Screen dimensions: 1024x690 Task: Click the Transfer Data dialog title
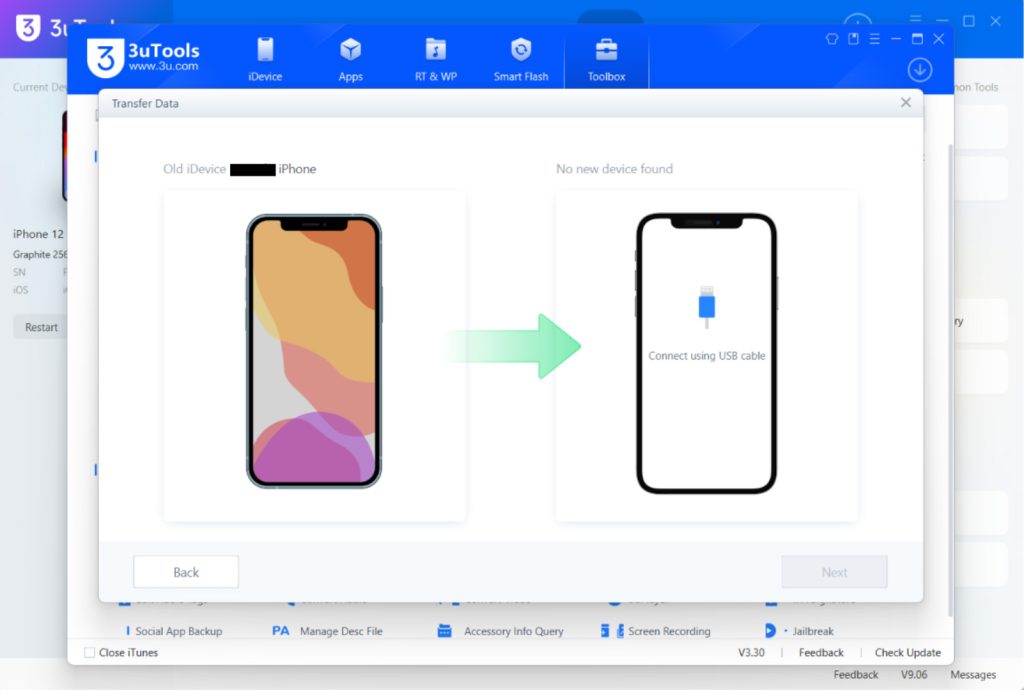[145, 103]
